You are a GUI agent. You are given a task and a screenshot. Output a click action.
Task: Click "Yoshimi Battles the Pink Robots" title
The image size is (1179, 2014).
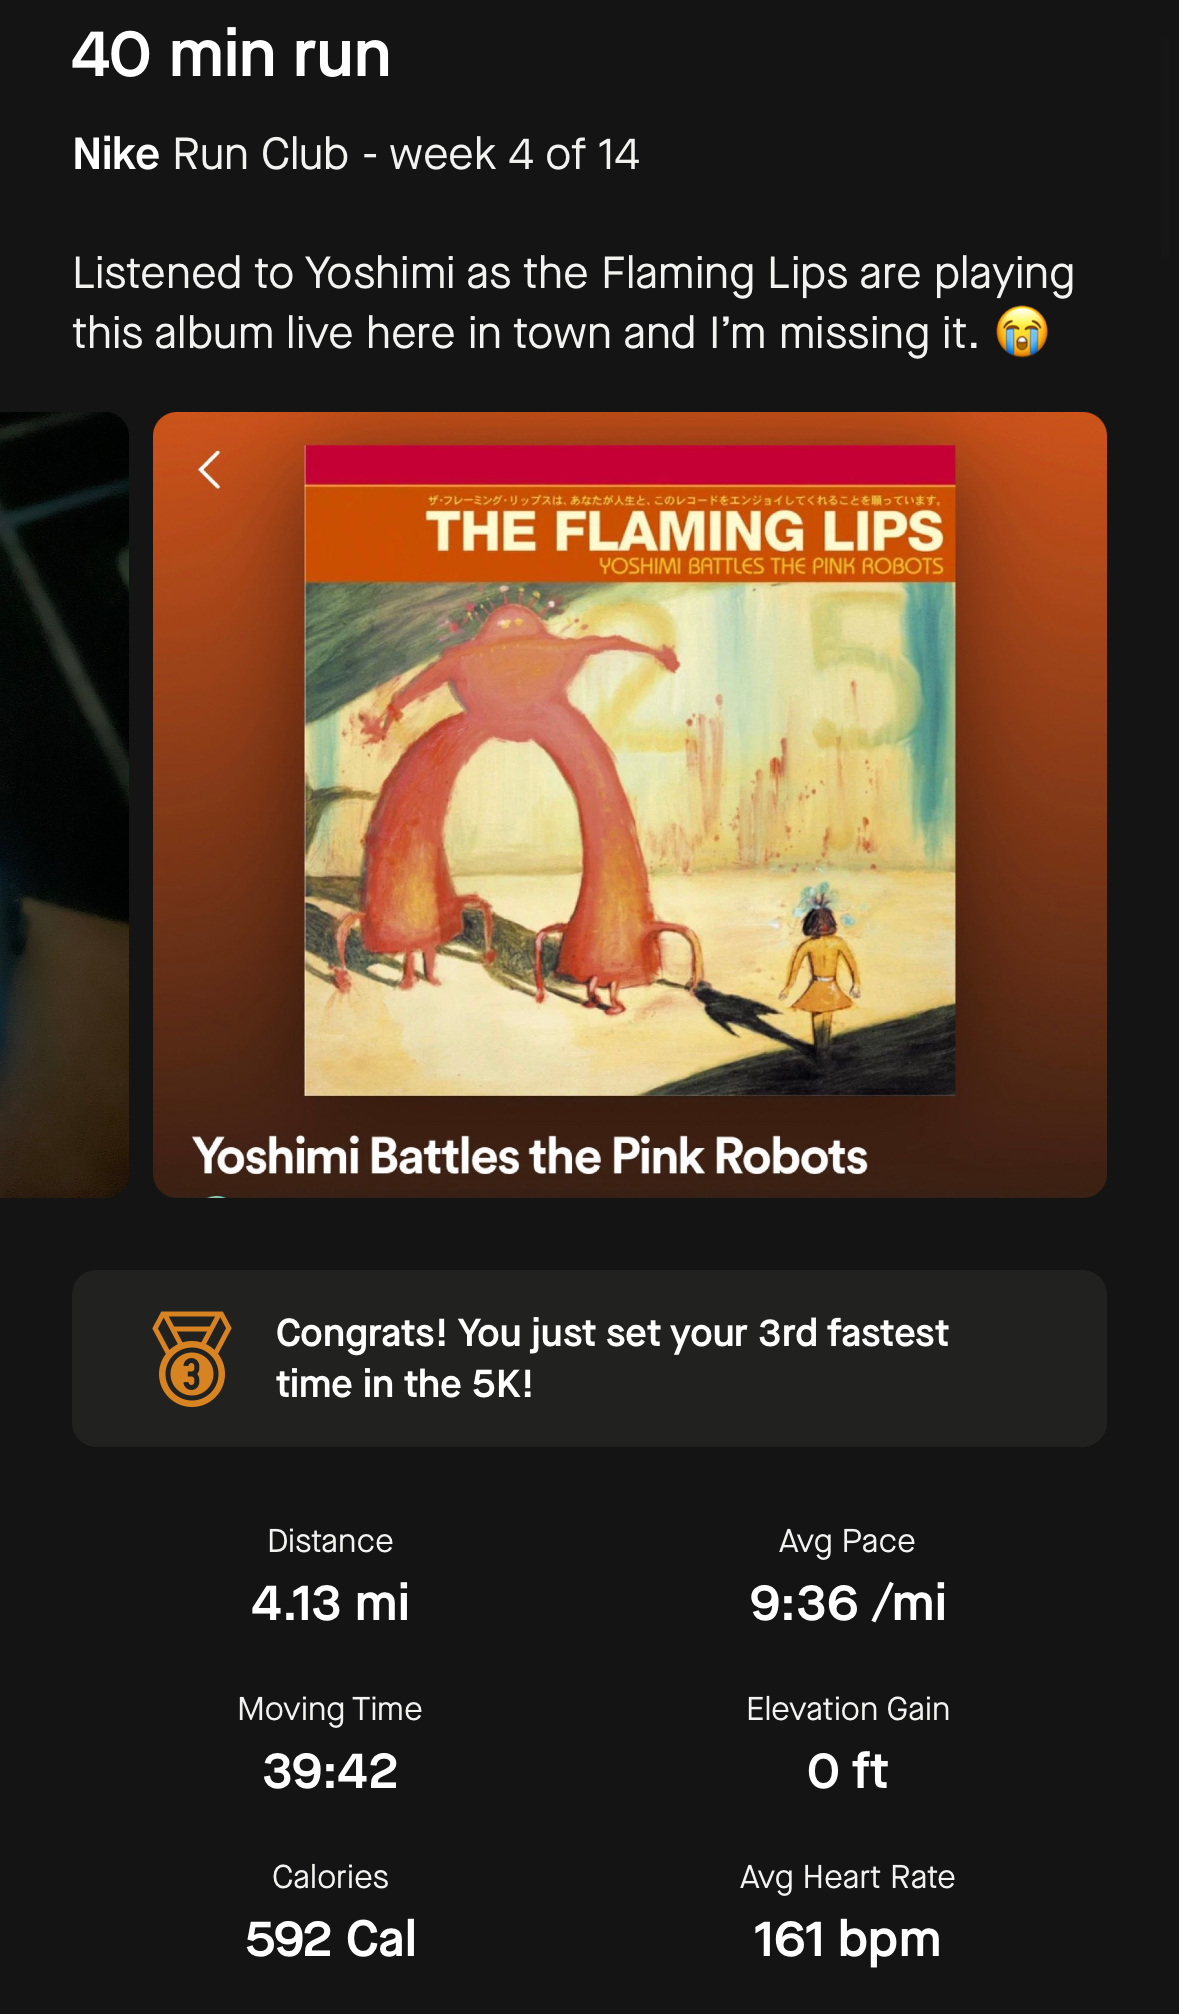point(530,1156)
